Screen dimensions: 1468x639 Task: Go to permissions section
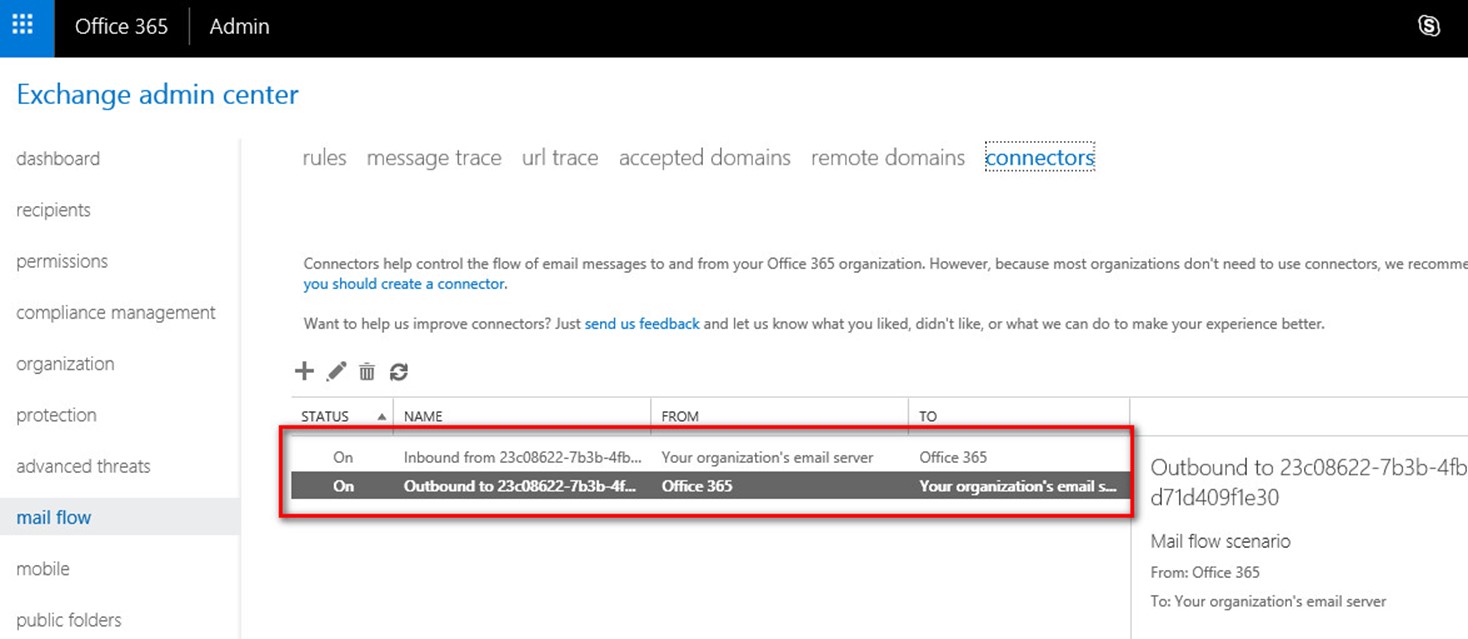tap(62, 261)
